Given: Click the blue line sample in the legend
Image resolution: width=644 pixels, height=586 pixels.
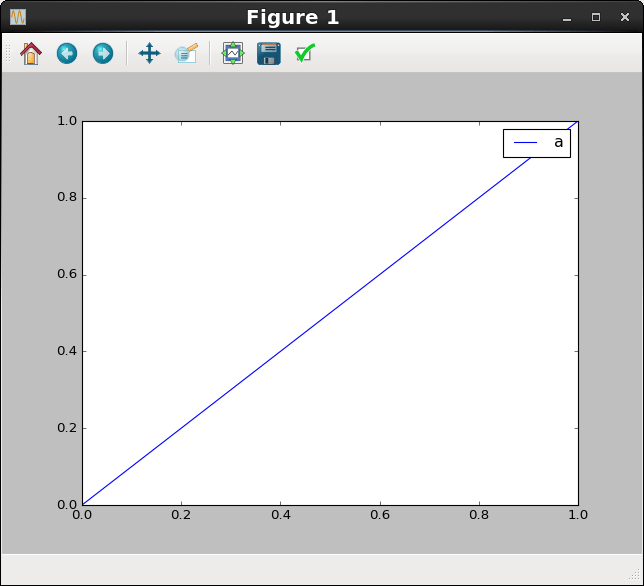Looking at the screenshot, I should 525,142.
